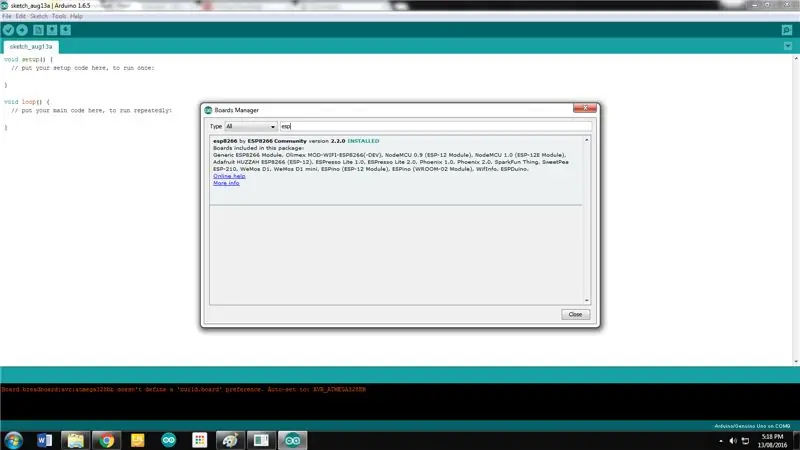Open the Windows Start menu

tap(13, 440)
